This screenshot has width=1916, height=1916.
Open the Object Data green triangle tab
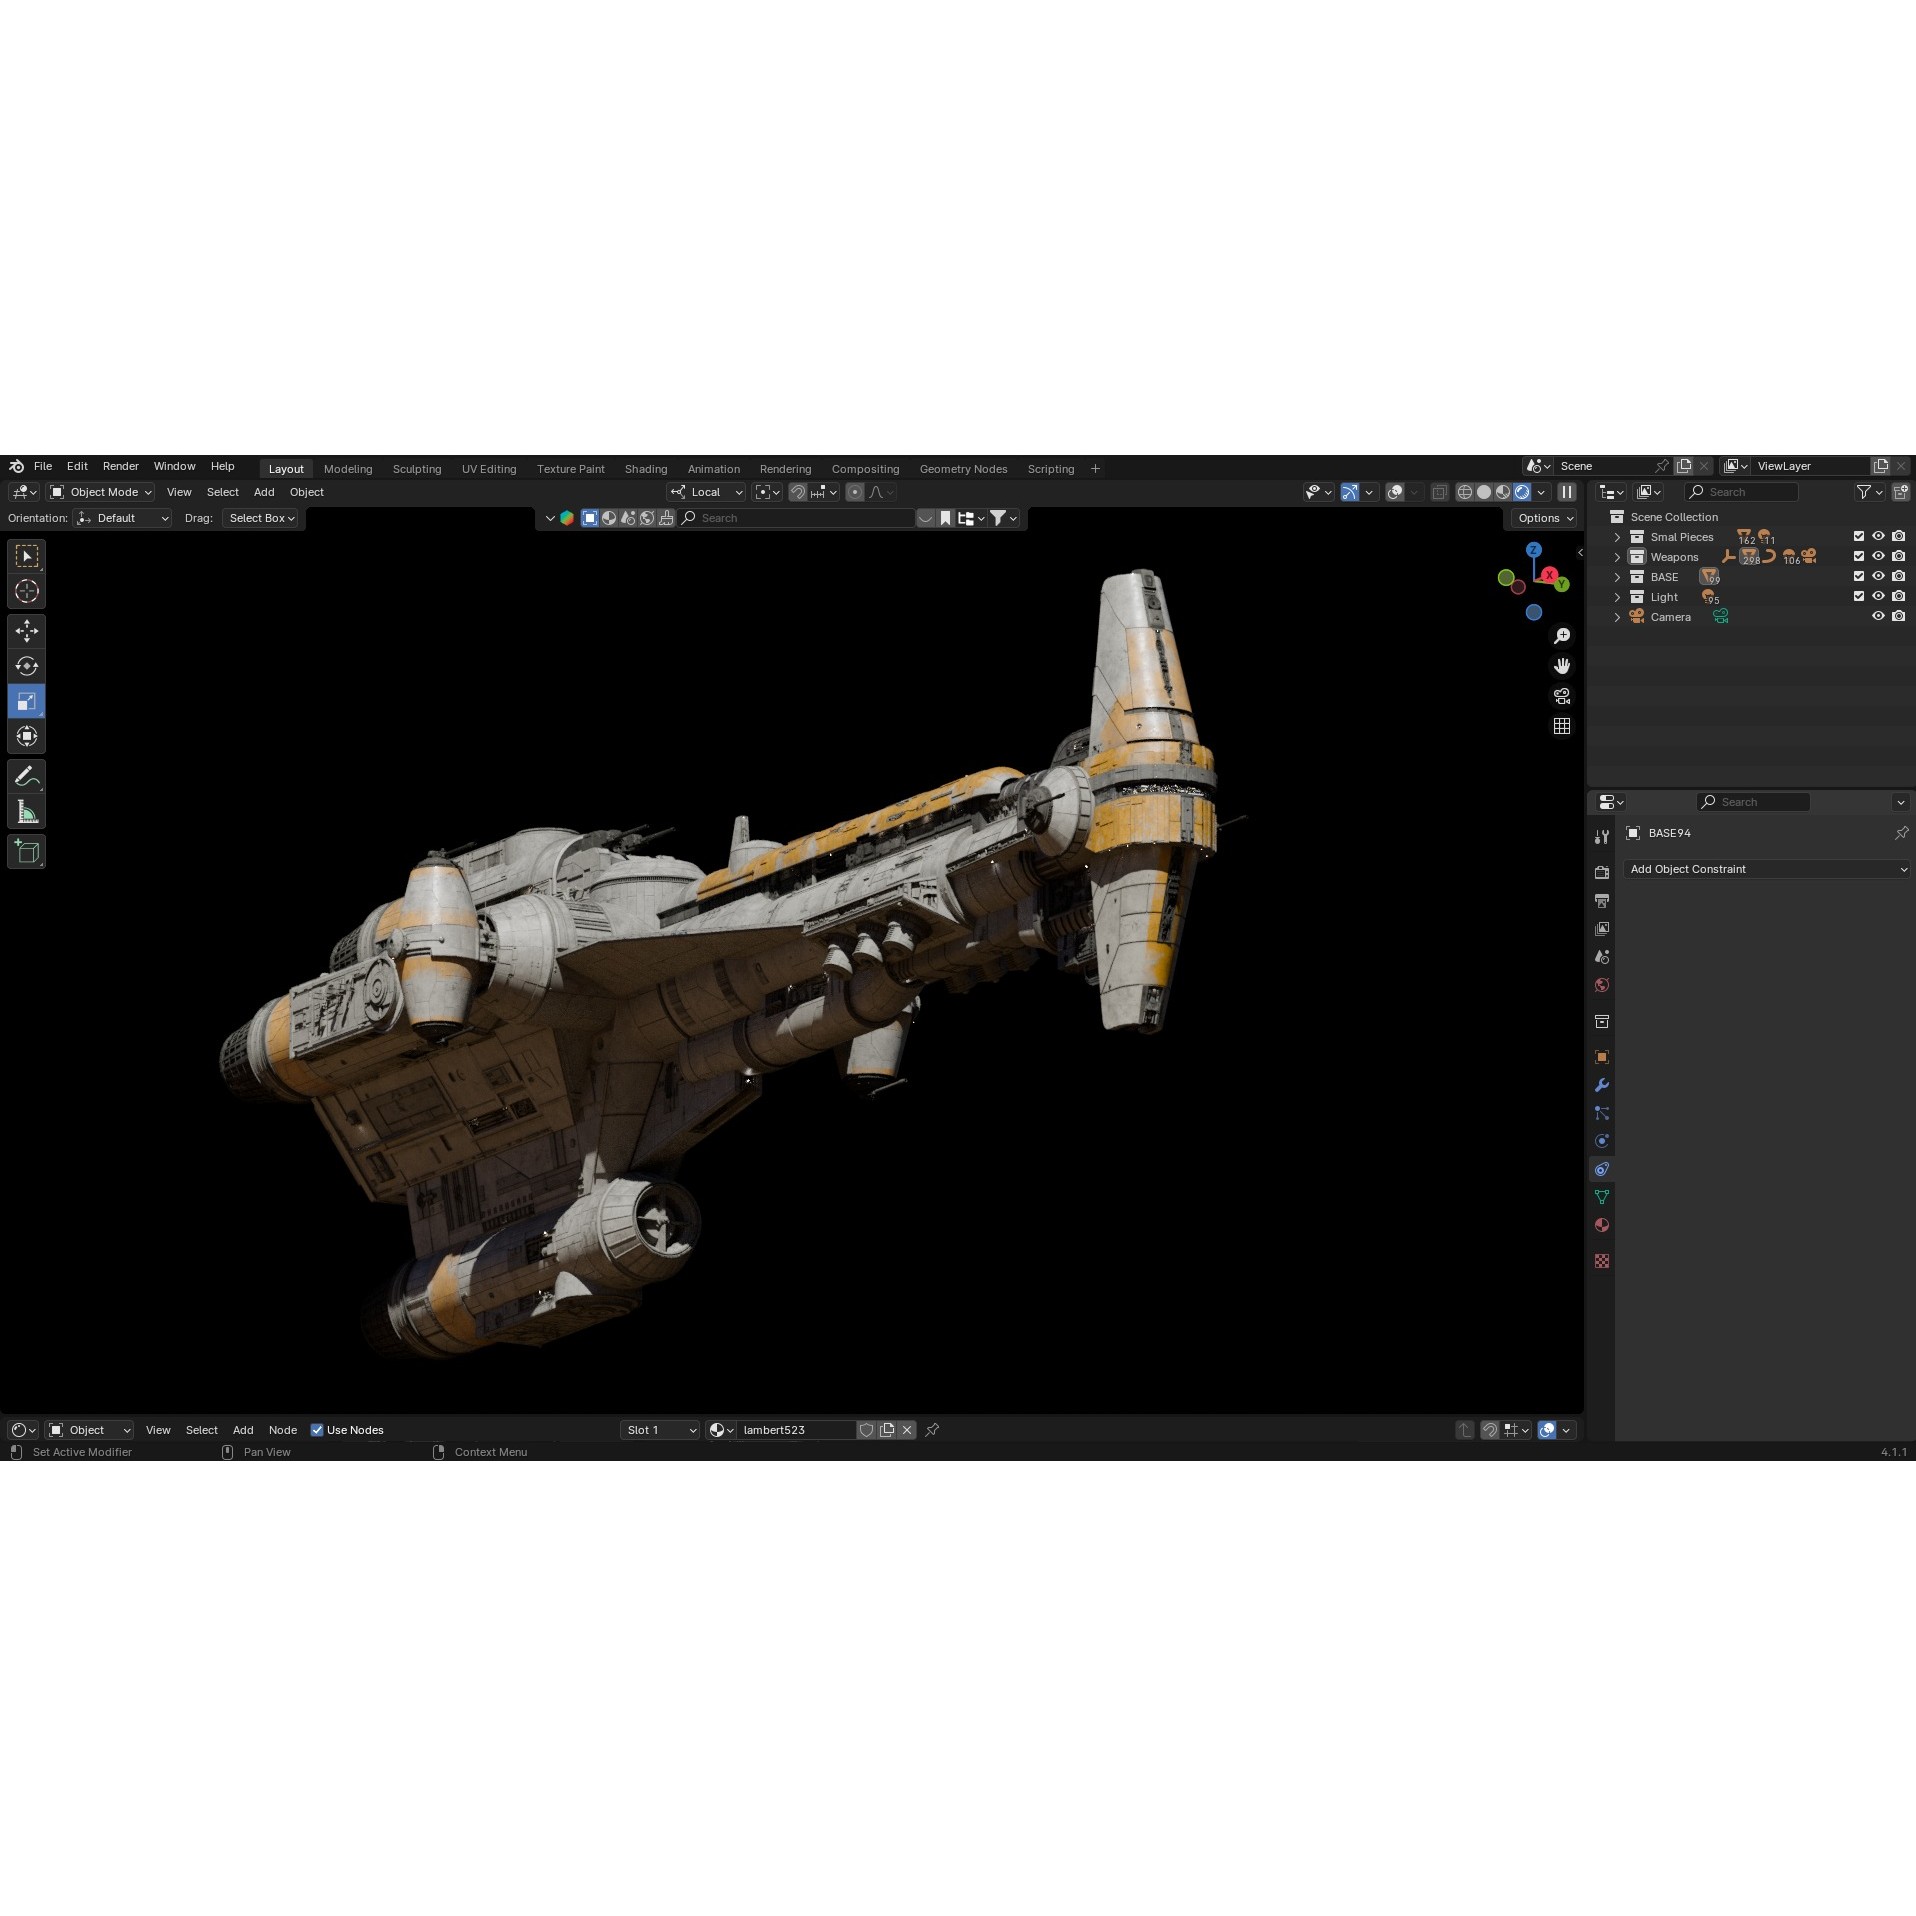pos(1602,1197)
